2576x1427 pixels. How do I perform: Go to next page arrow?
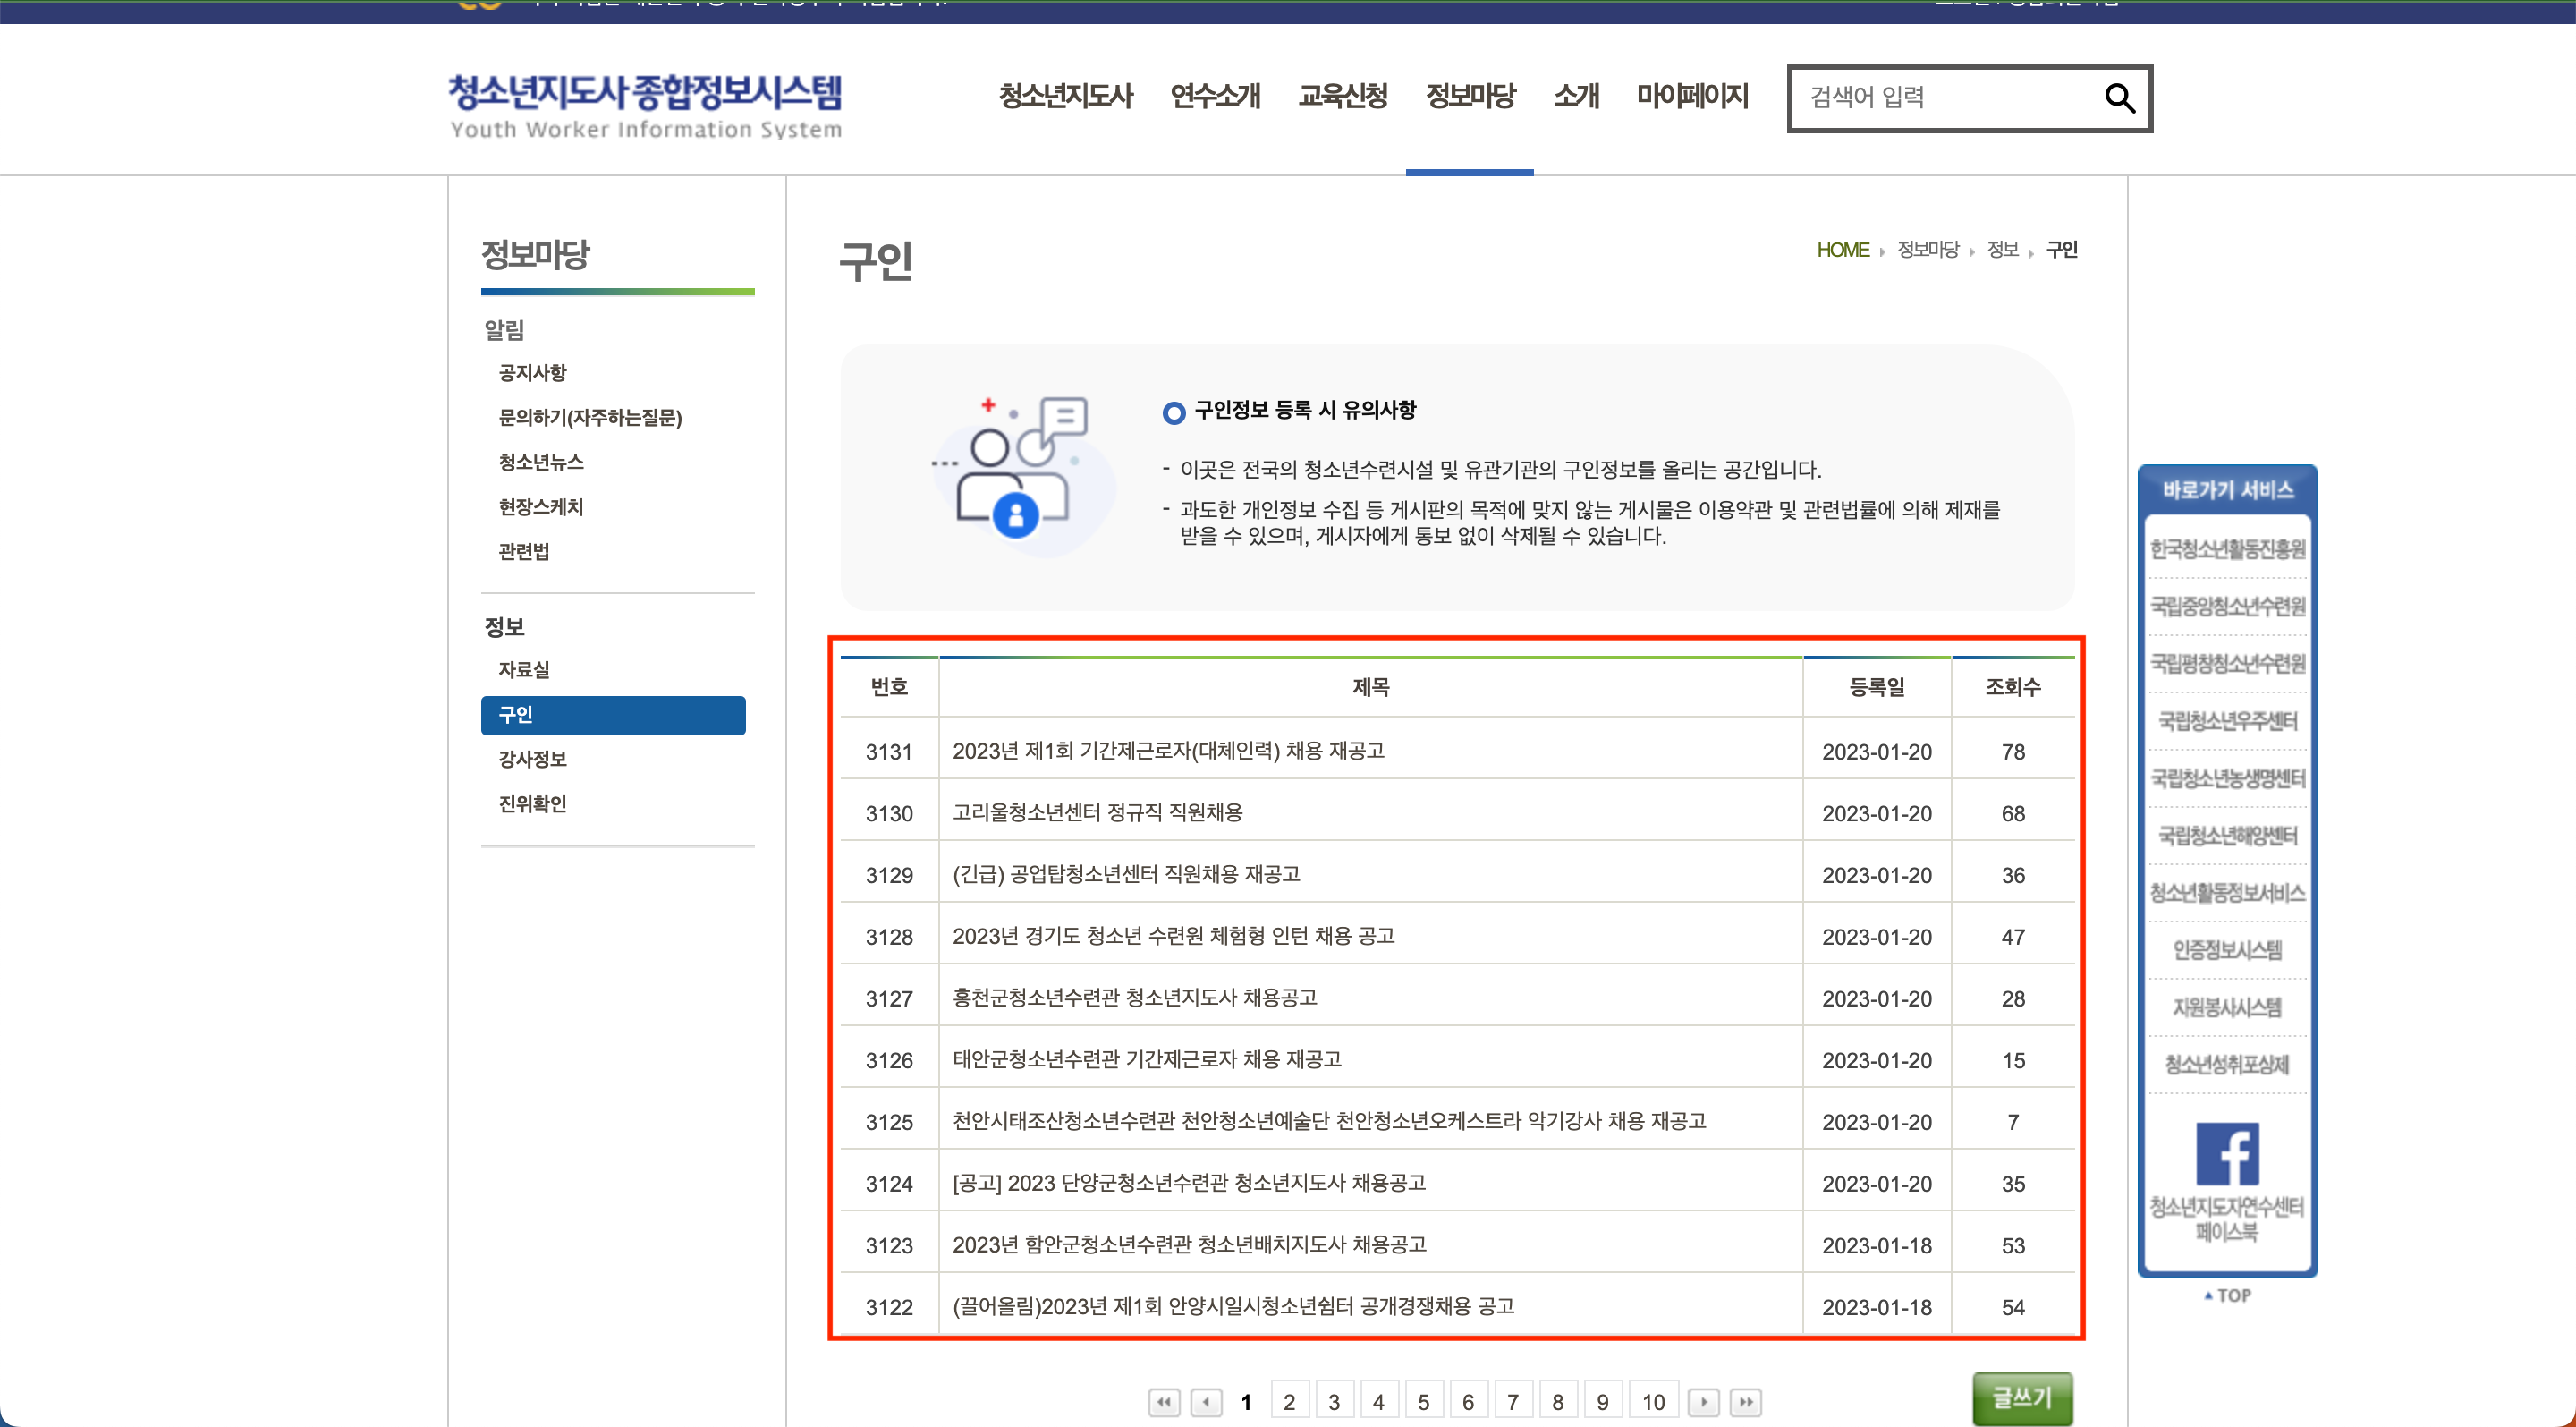click(1703, 1402)
